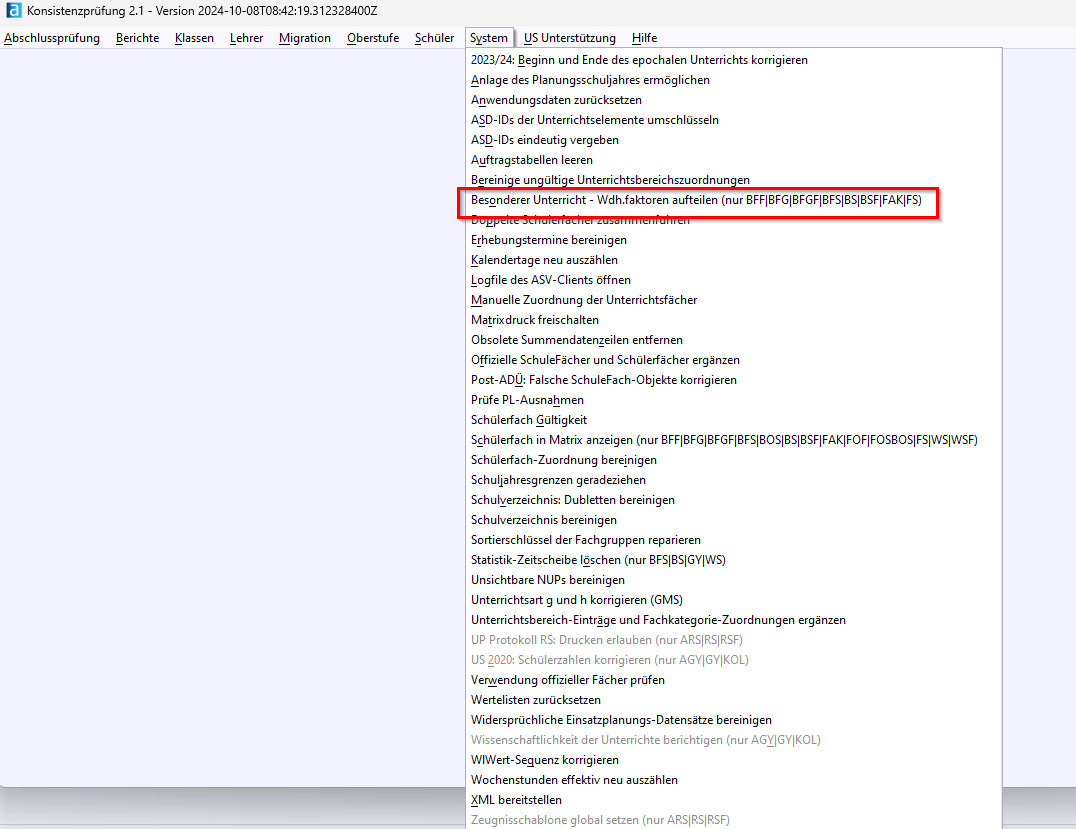Select Anwendungsdaten zurücksetzen
Screen dimensions: 1076x829
(734, 100)
